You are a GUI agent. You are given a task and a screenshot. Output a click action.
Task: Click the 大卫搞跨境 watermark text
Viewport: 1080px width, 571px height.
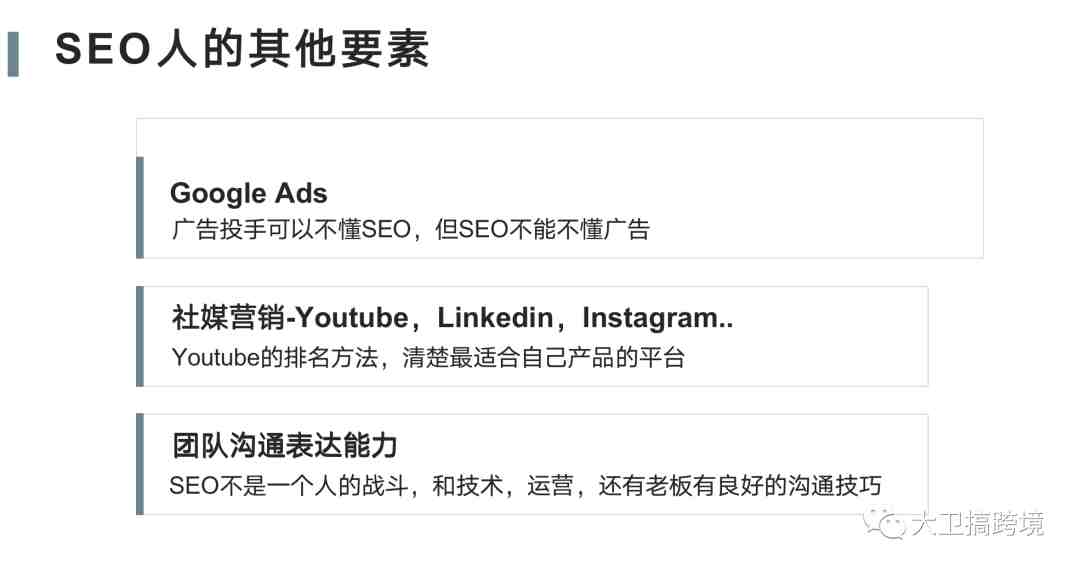click(977, 524)
